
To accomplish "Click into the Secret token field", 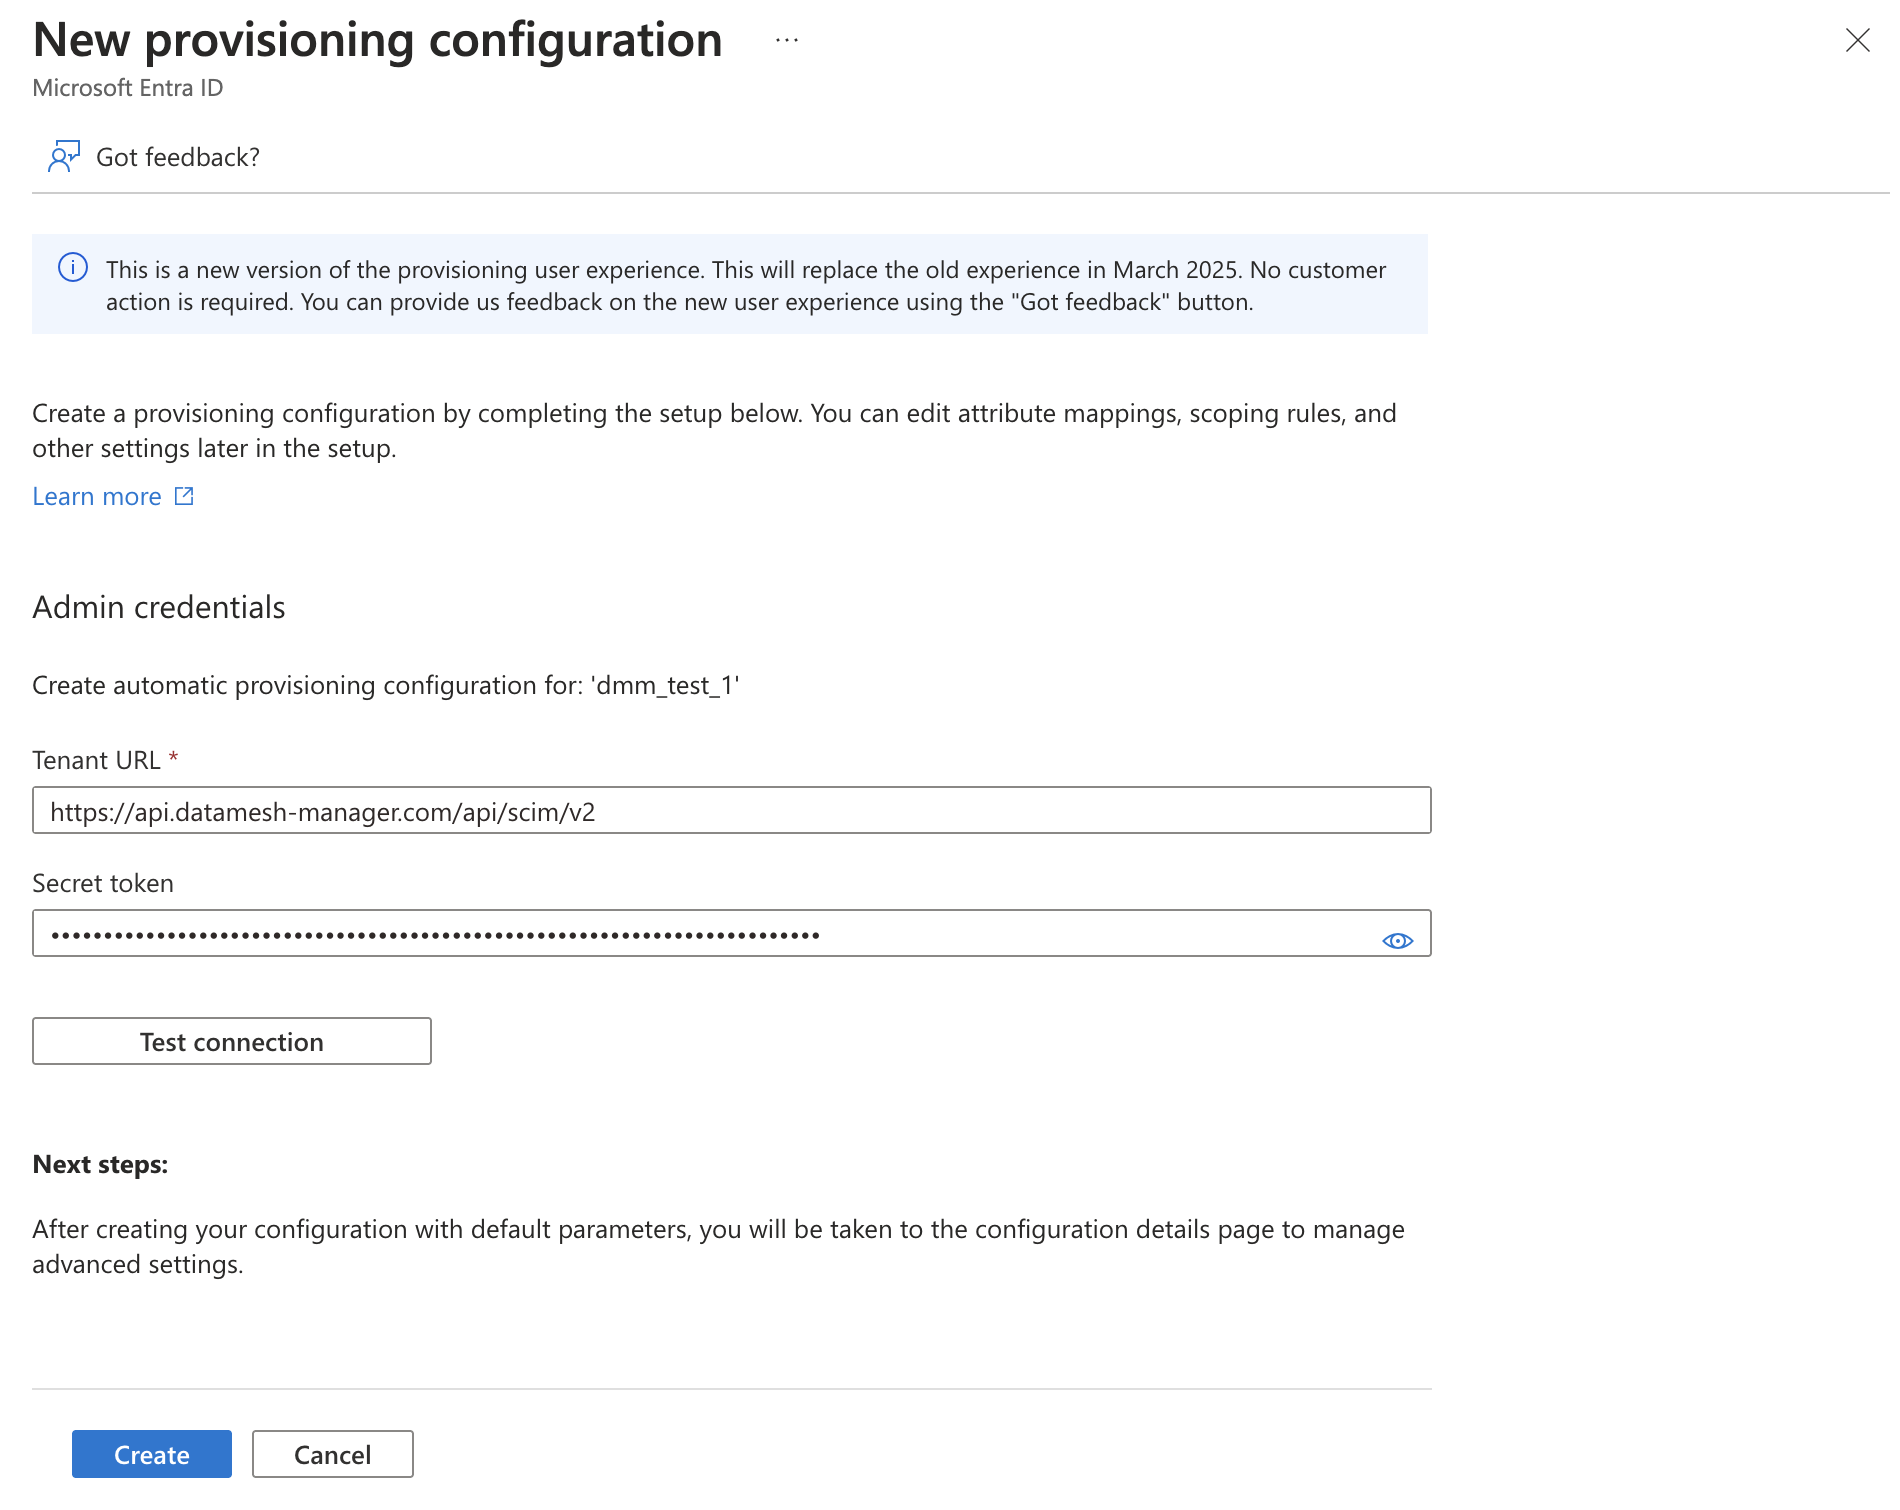I will click(x=700, y=934).
